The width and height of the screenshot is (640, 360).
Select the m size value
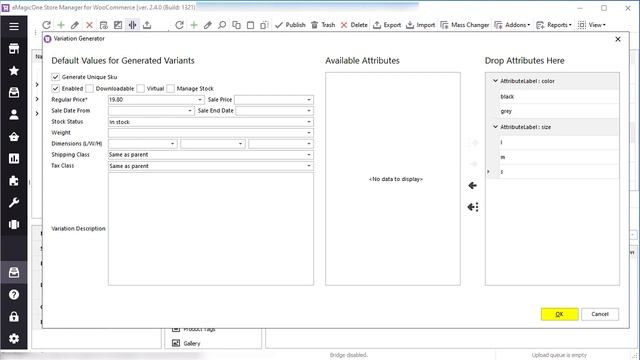(559, 157)
